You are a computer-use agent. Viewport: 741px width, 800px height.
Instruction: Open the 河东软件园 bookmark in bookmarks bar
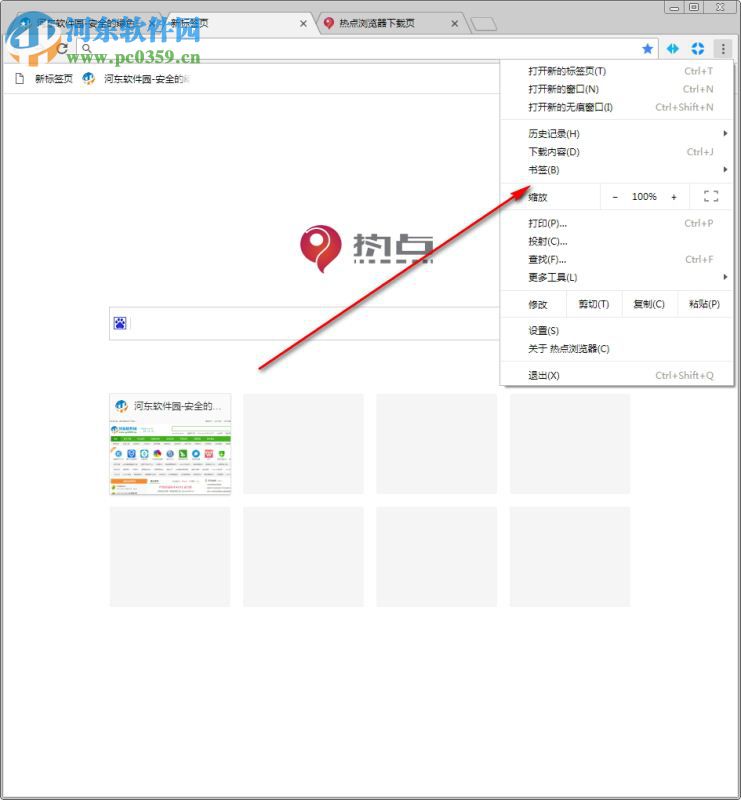click(136, 79)
